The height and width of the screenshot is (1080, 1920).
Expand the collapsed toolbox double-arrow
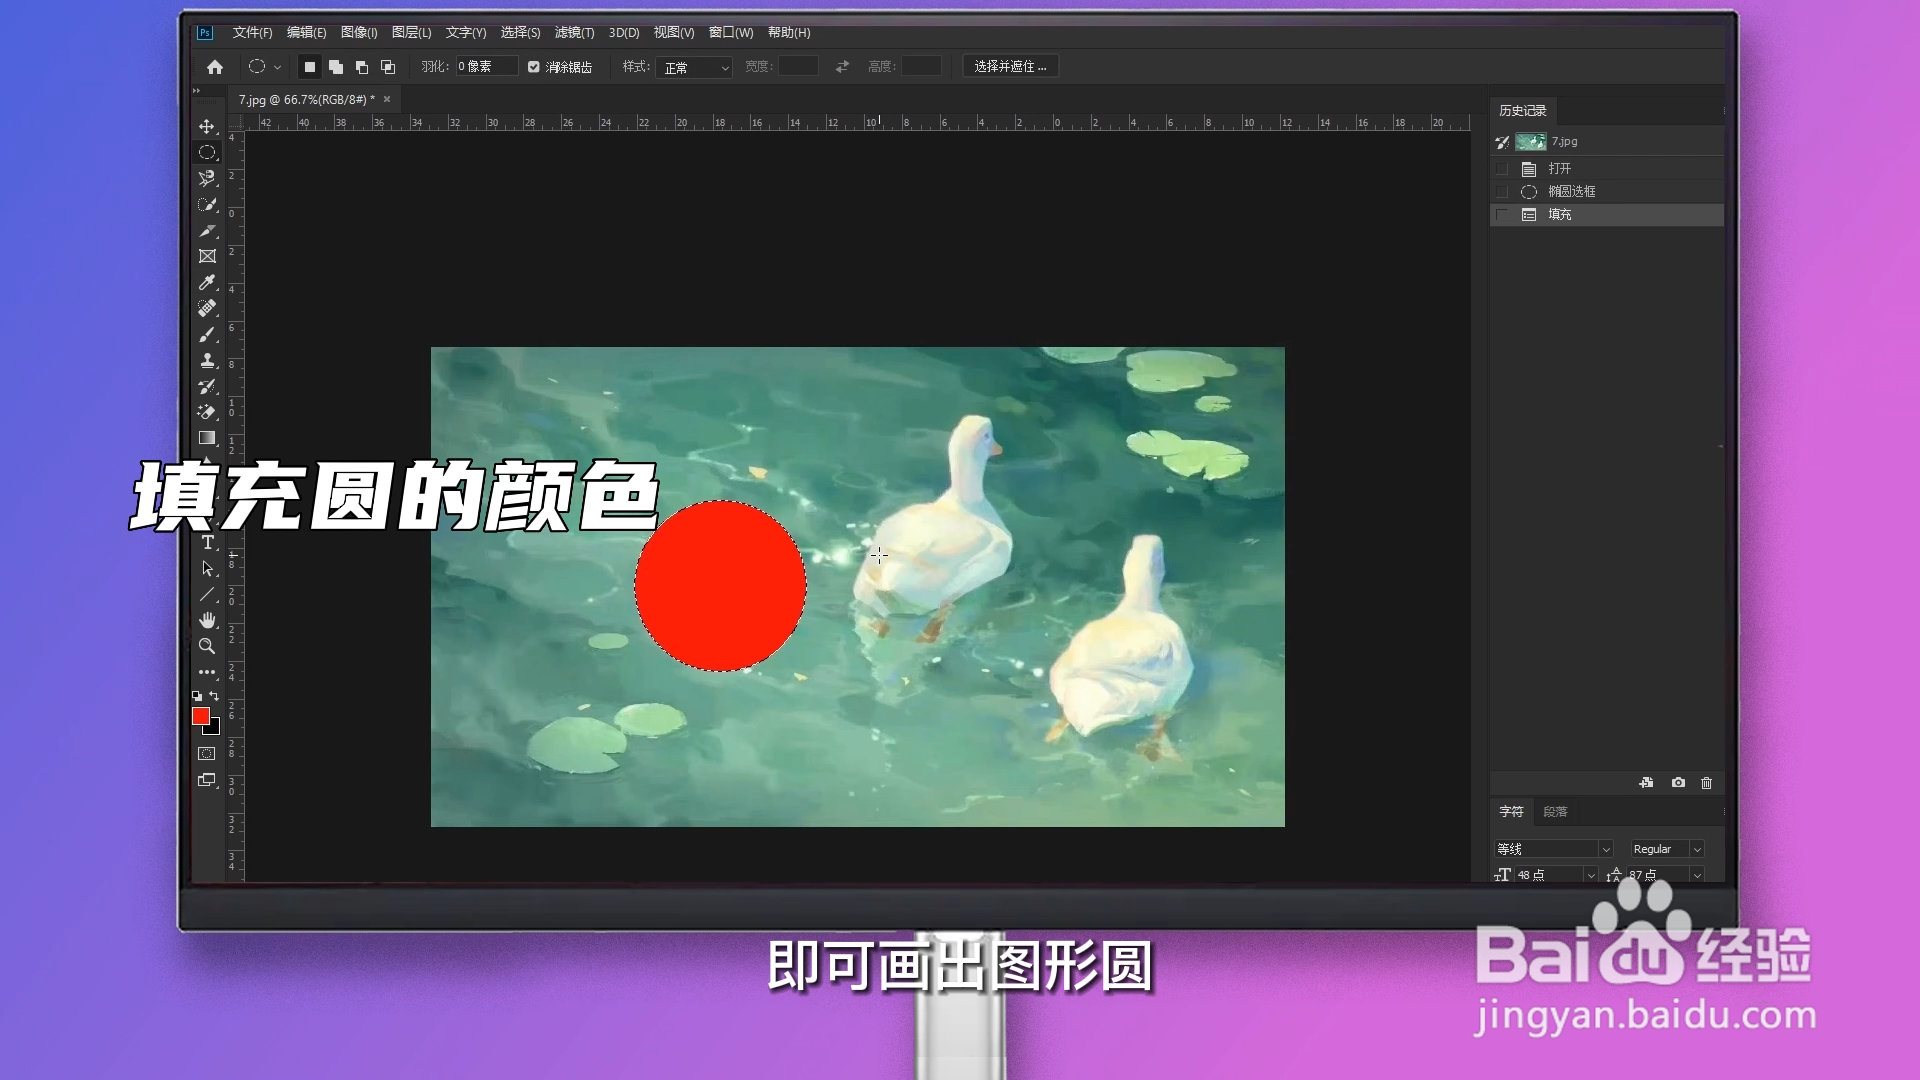[196, 91]
